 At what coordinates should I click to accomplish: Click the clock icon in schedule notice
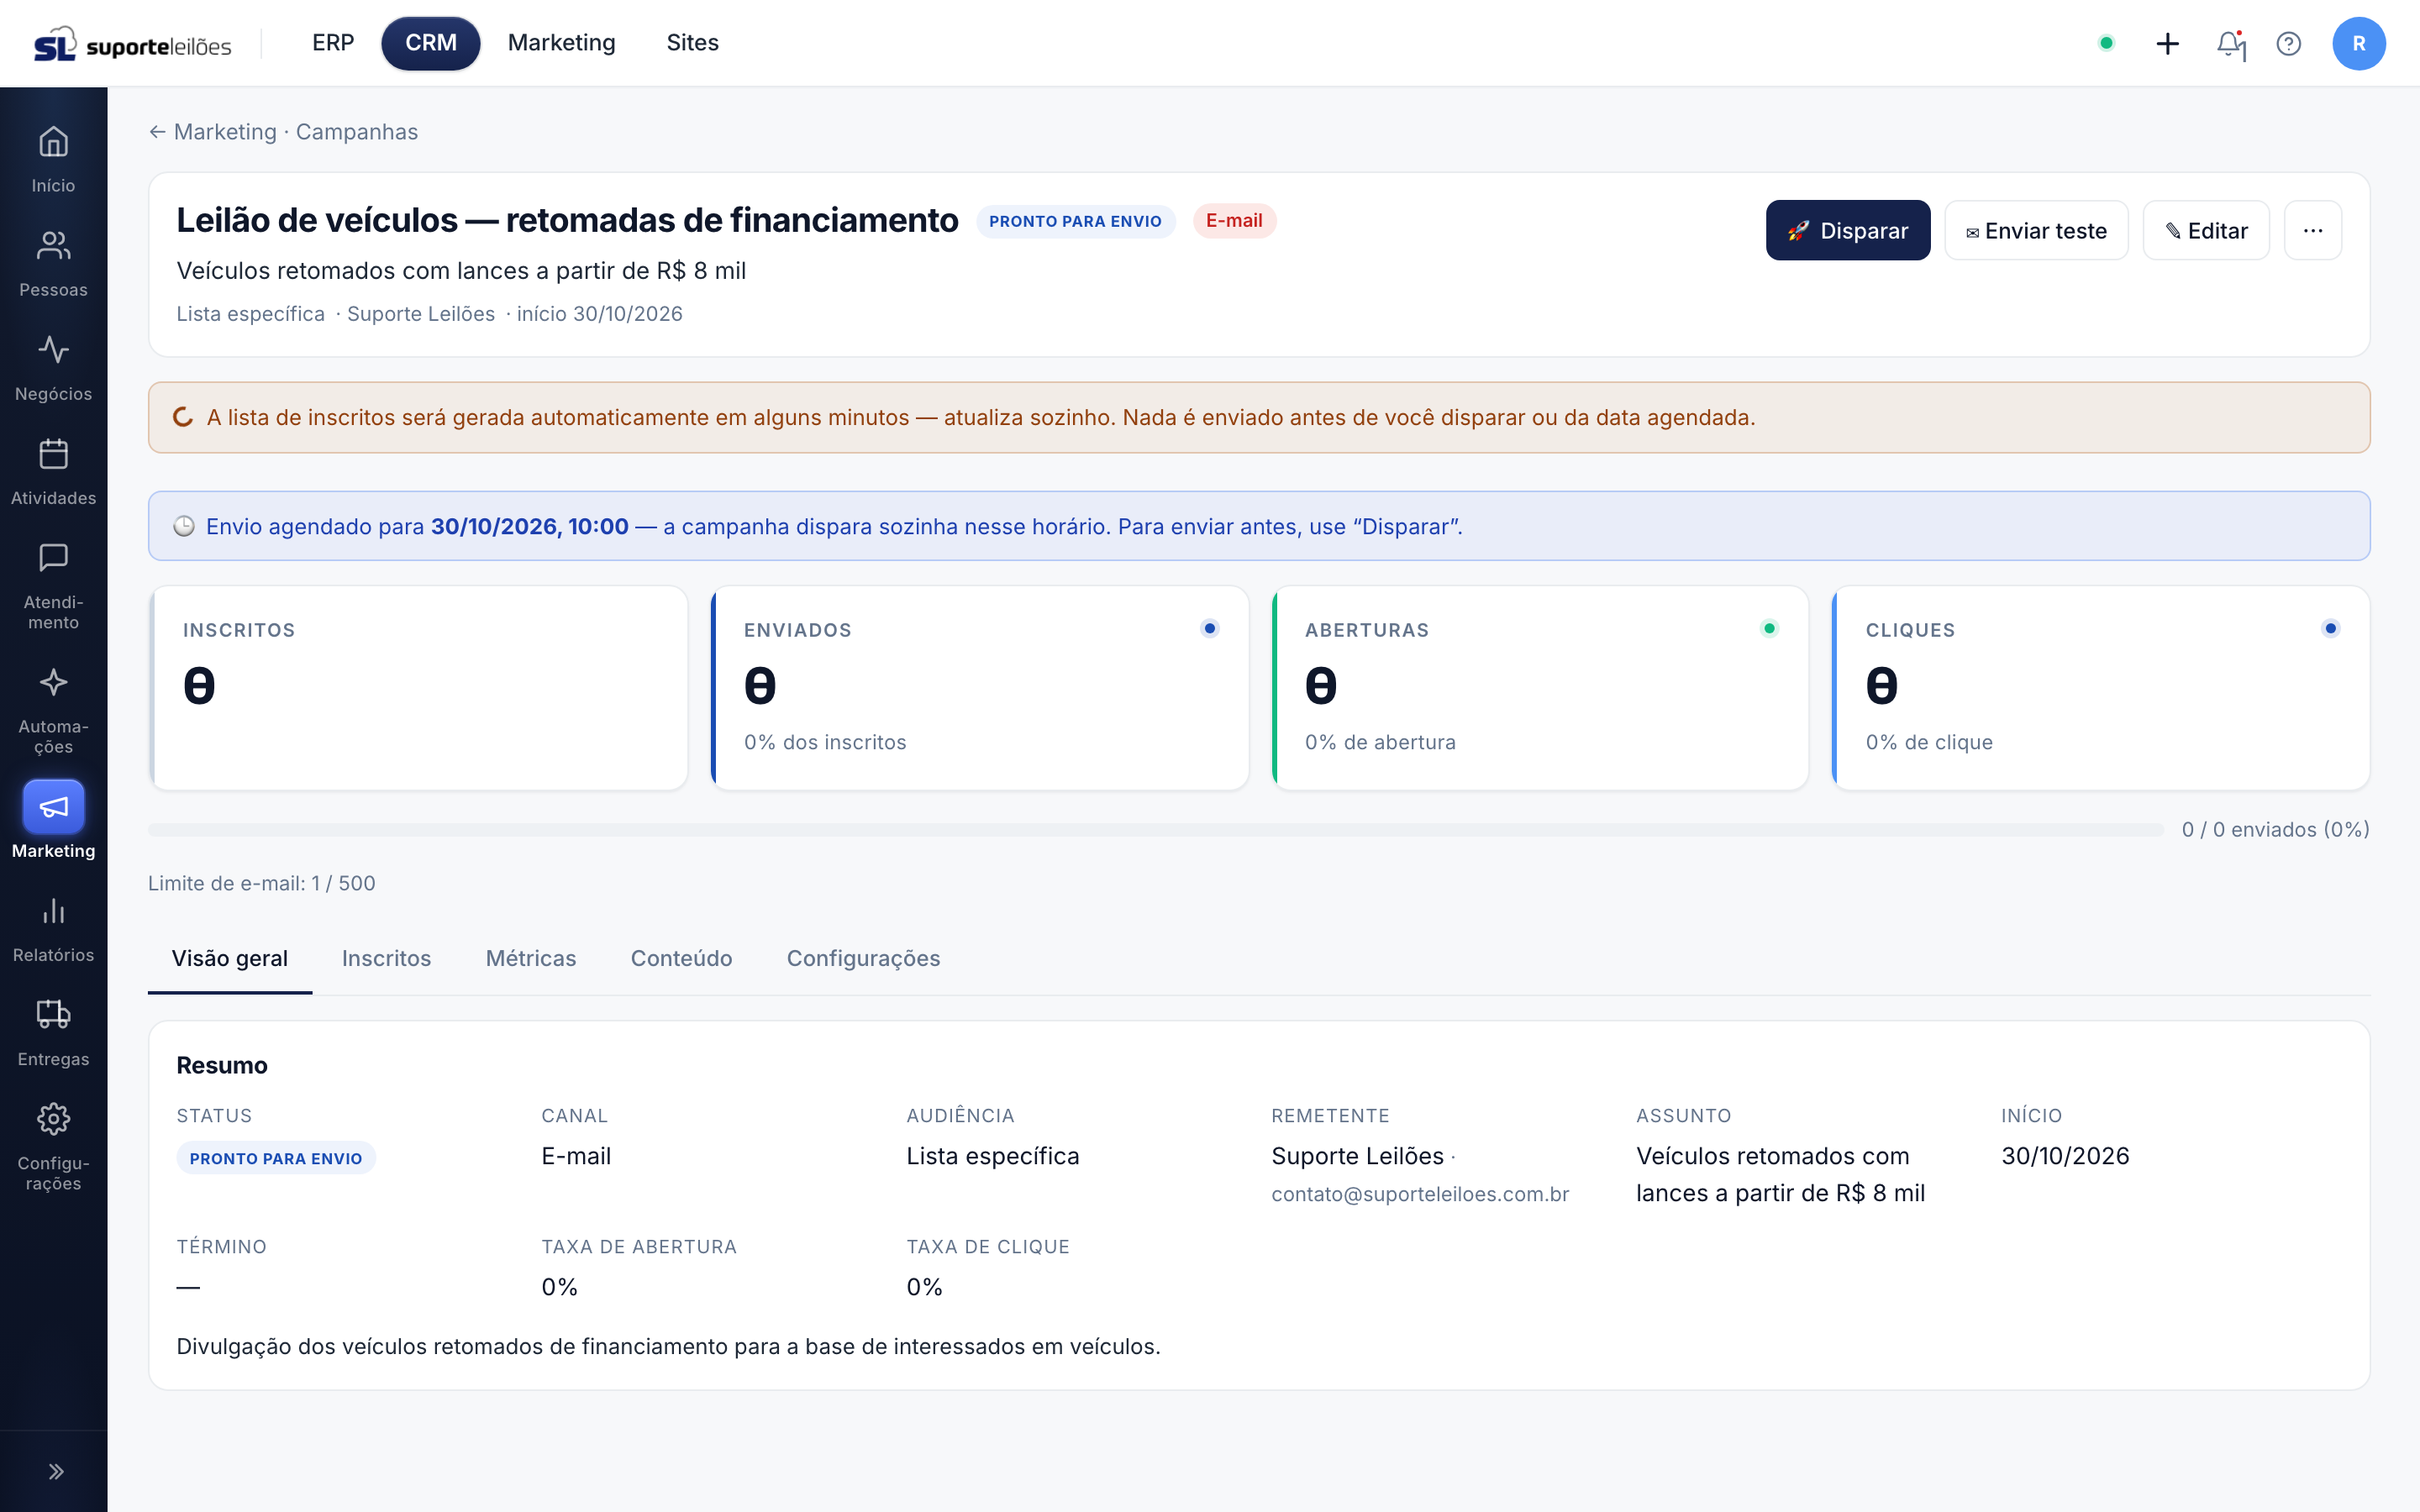point(183,526)
